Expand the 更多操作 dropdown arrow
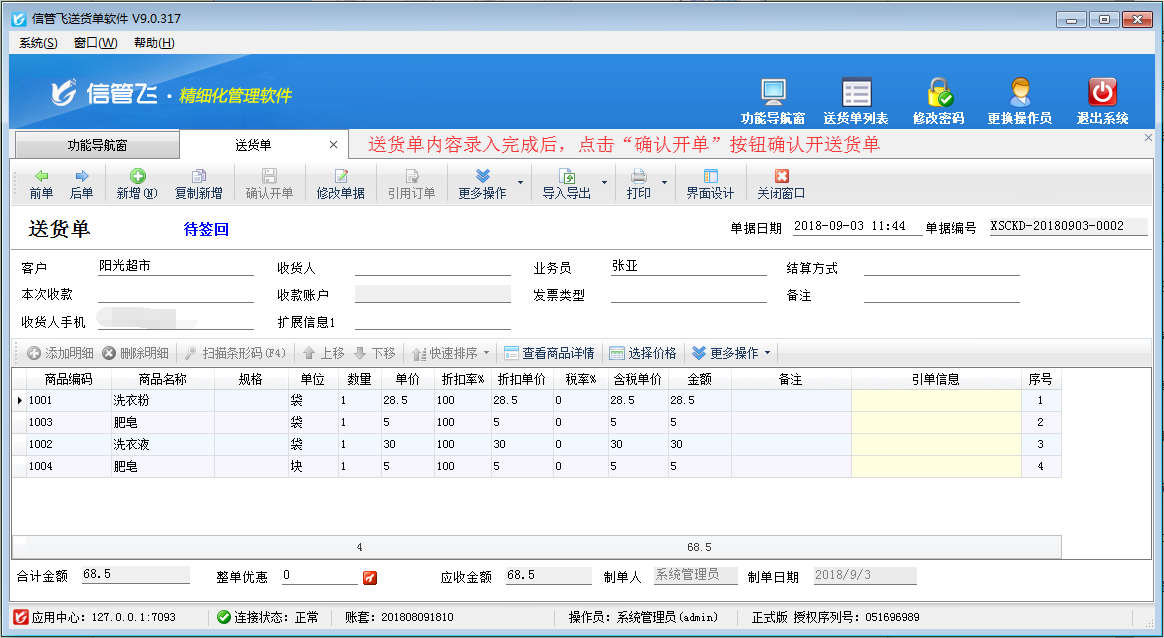The width and height of the screenshot is (1164, 638). pos(522,184)
